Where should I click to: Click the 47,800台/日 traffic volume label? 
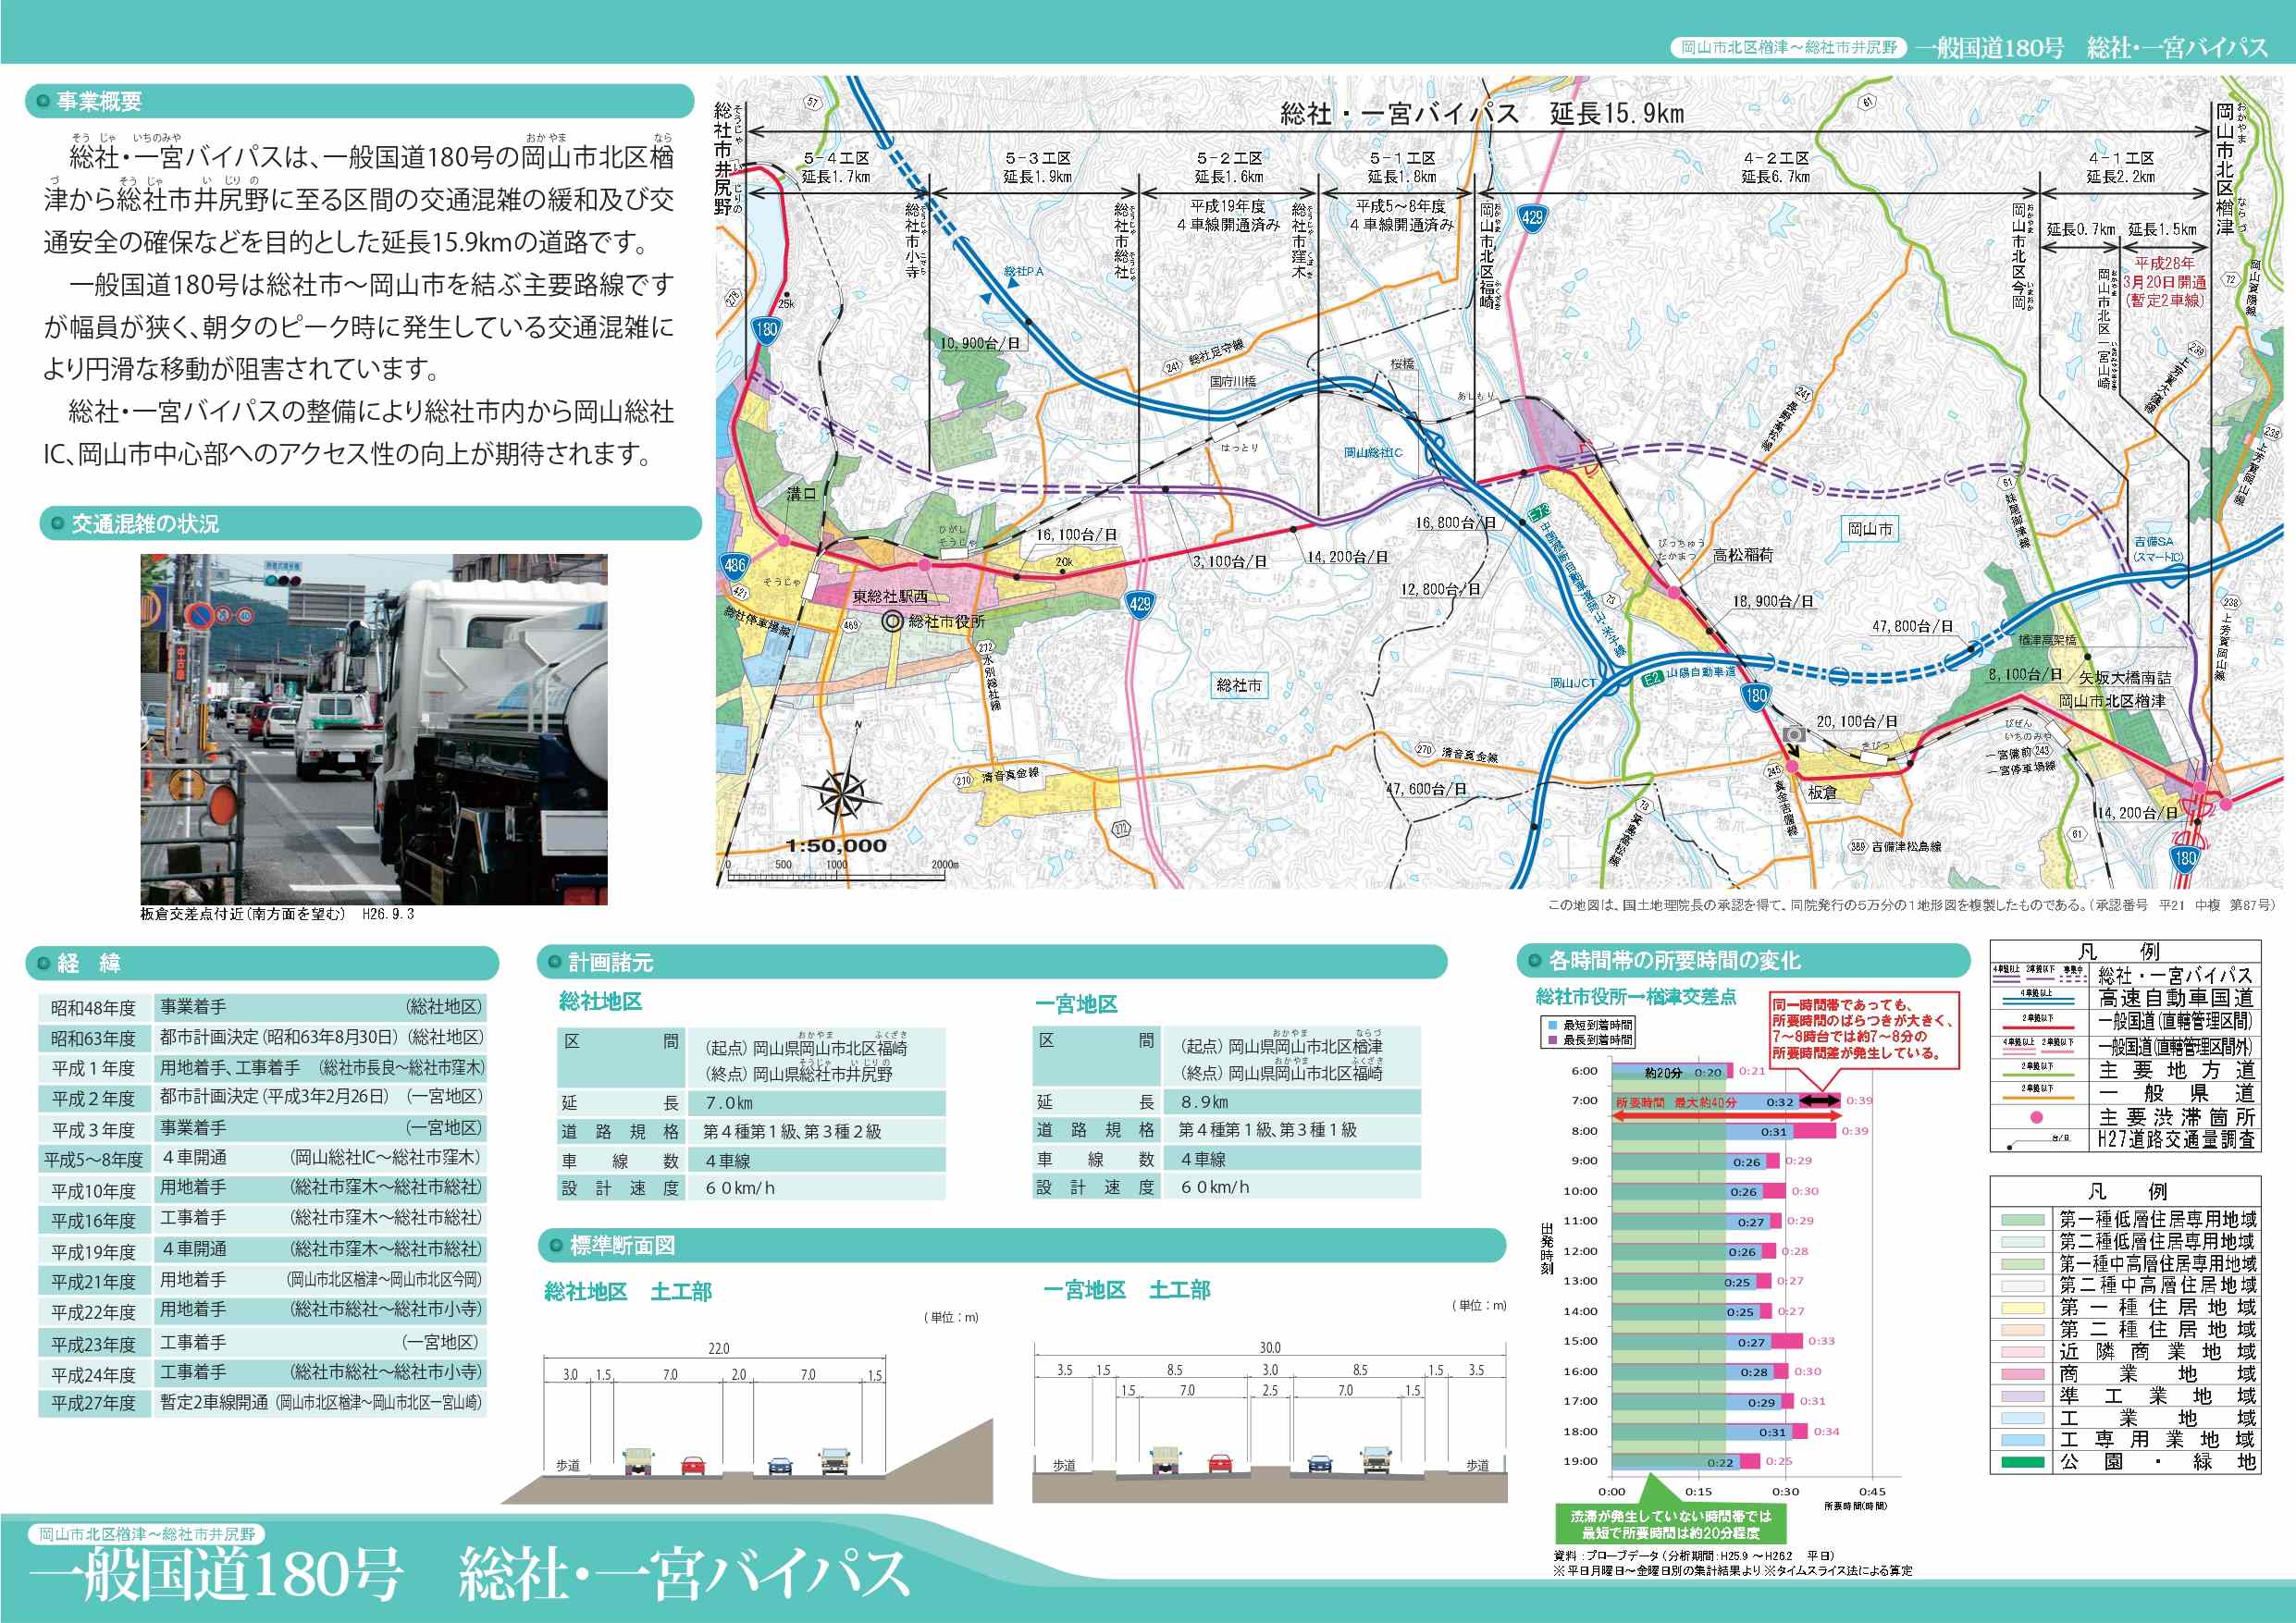1912,627
